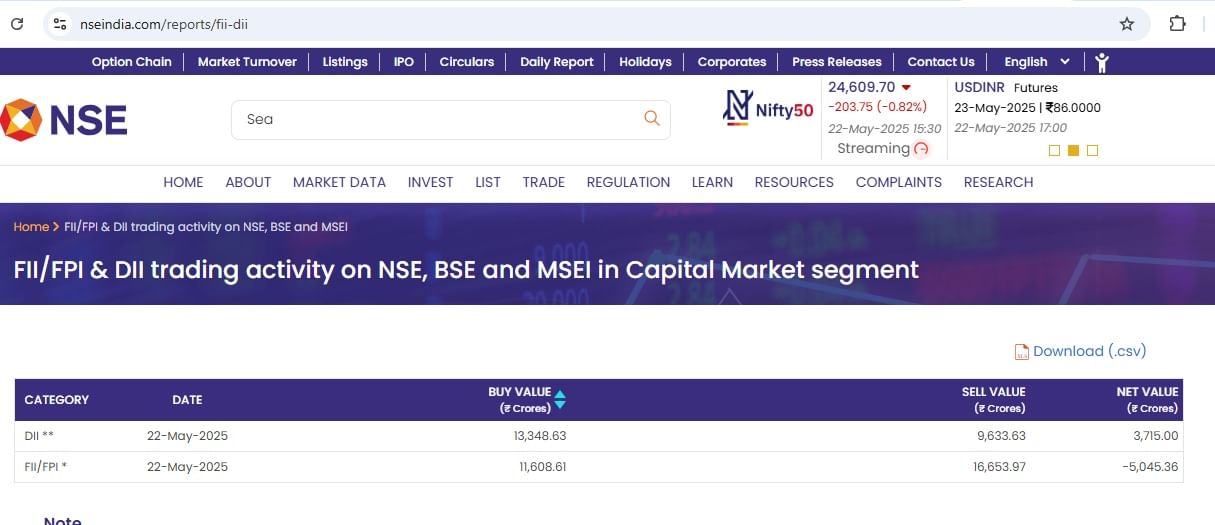Open the Option Chain link
The image size is (1215, 525).
pos(132,62)
